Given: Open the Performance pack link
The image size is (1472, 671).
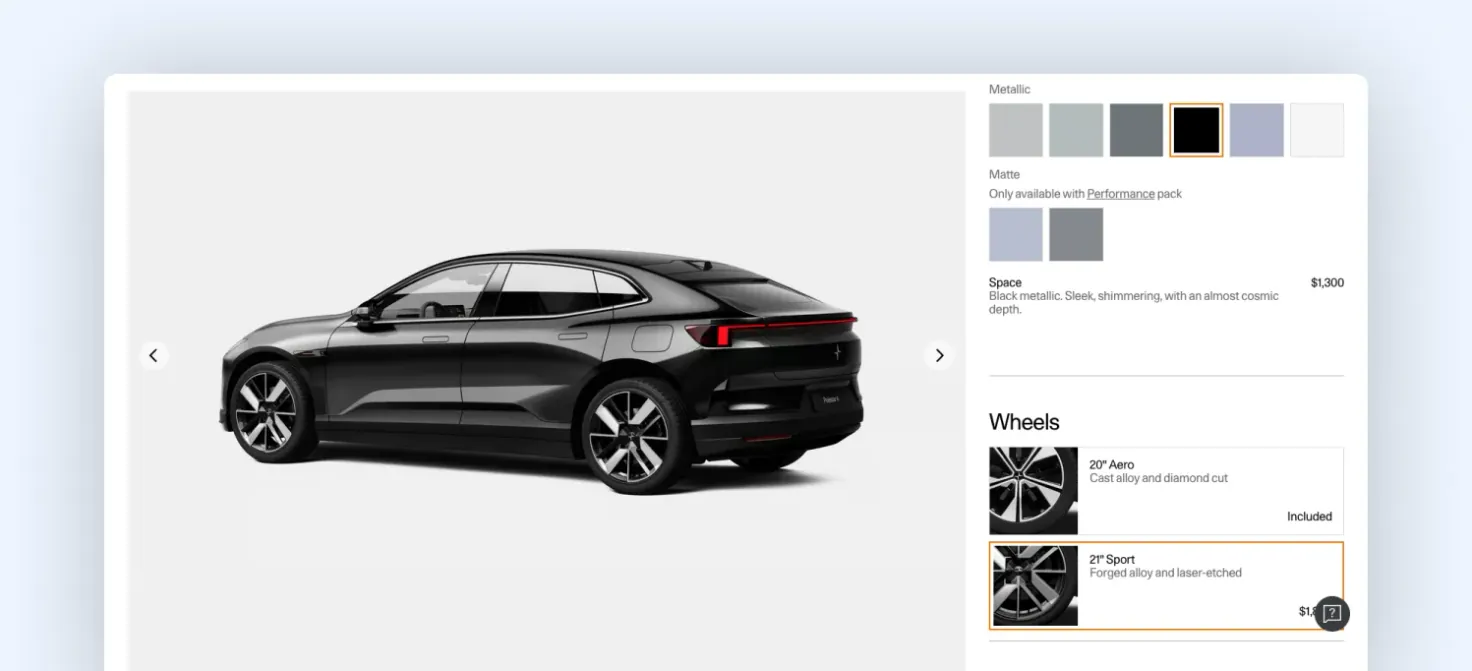Looking at the screenshot, I should click(x=1121, y=194).
